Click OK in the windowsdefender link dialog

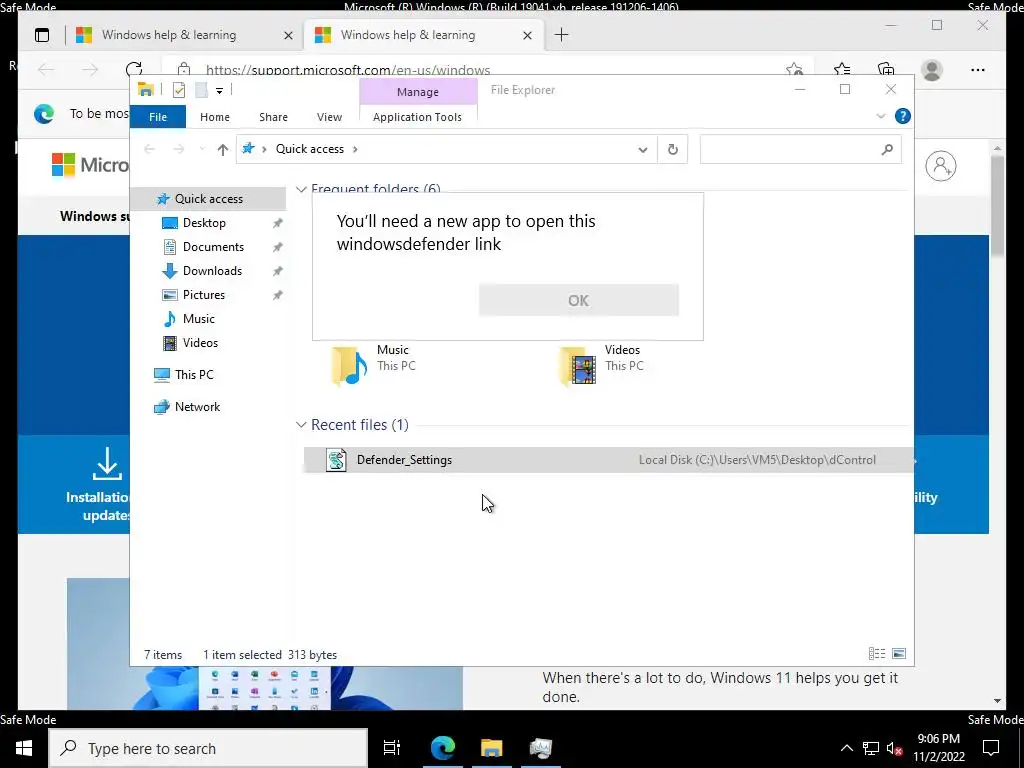[x=579, y=300]
